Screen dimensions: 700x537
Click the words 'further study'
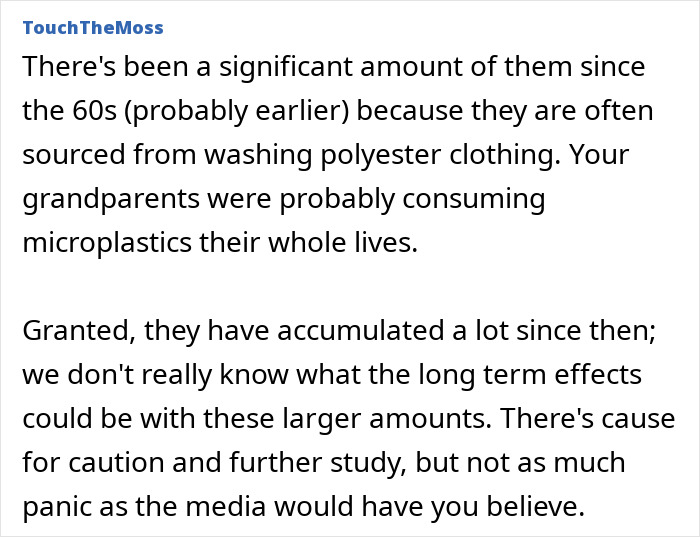click(328, 462)
